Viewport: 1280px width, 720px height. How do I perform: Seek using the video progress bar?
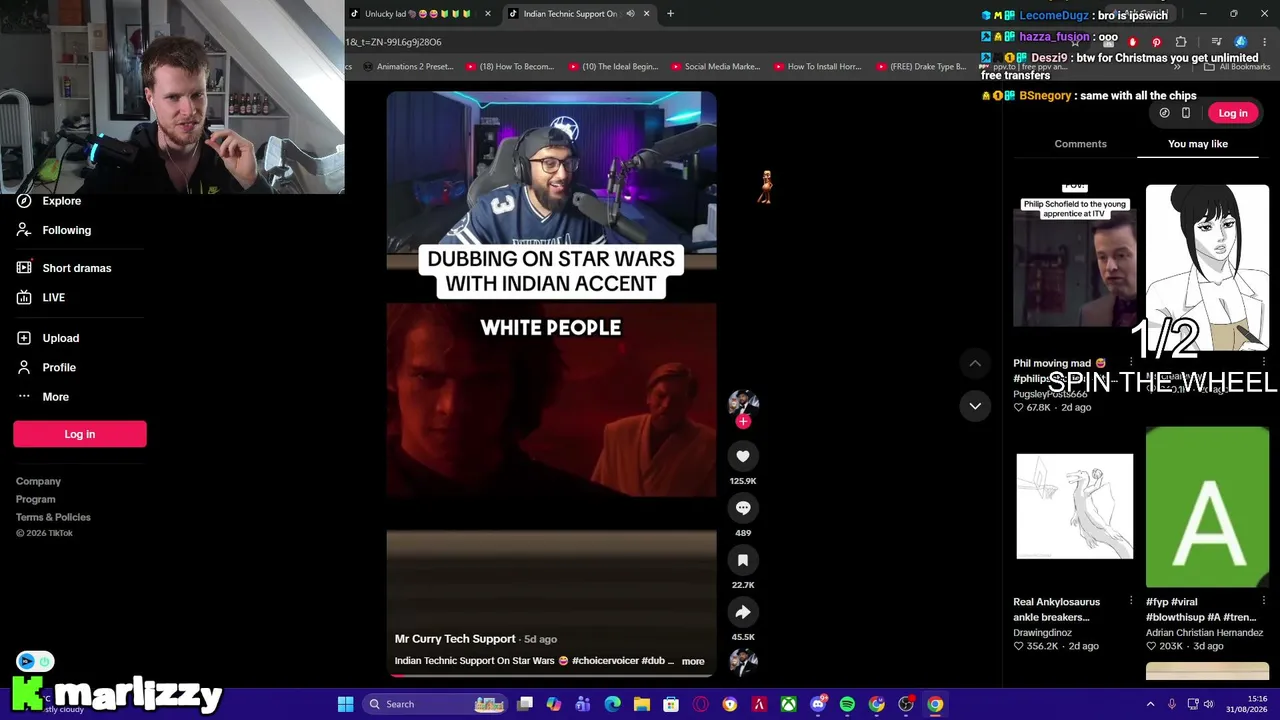[x=551, y=675]
